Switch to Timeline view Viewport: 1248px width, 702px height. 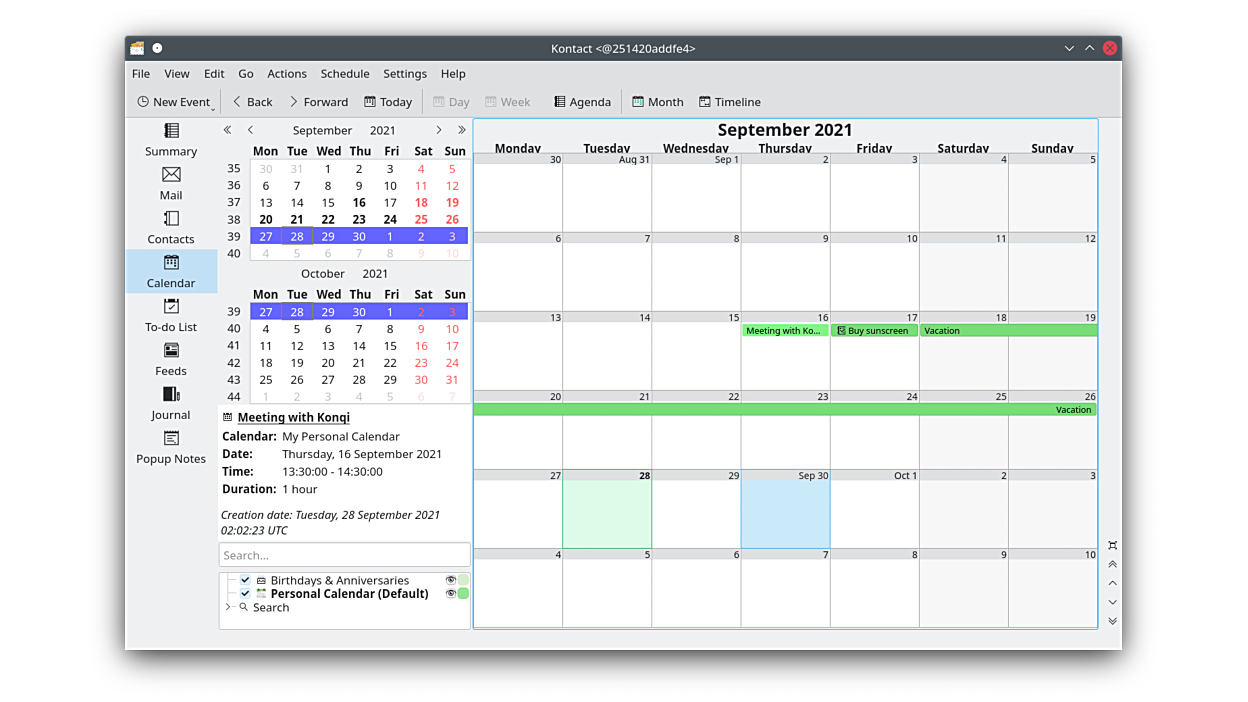729,102
